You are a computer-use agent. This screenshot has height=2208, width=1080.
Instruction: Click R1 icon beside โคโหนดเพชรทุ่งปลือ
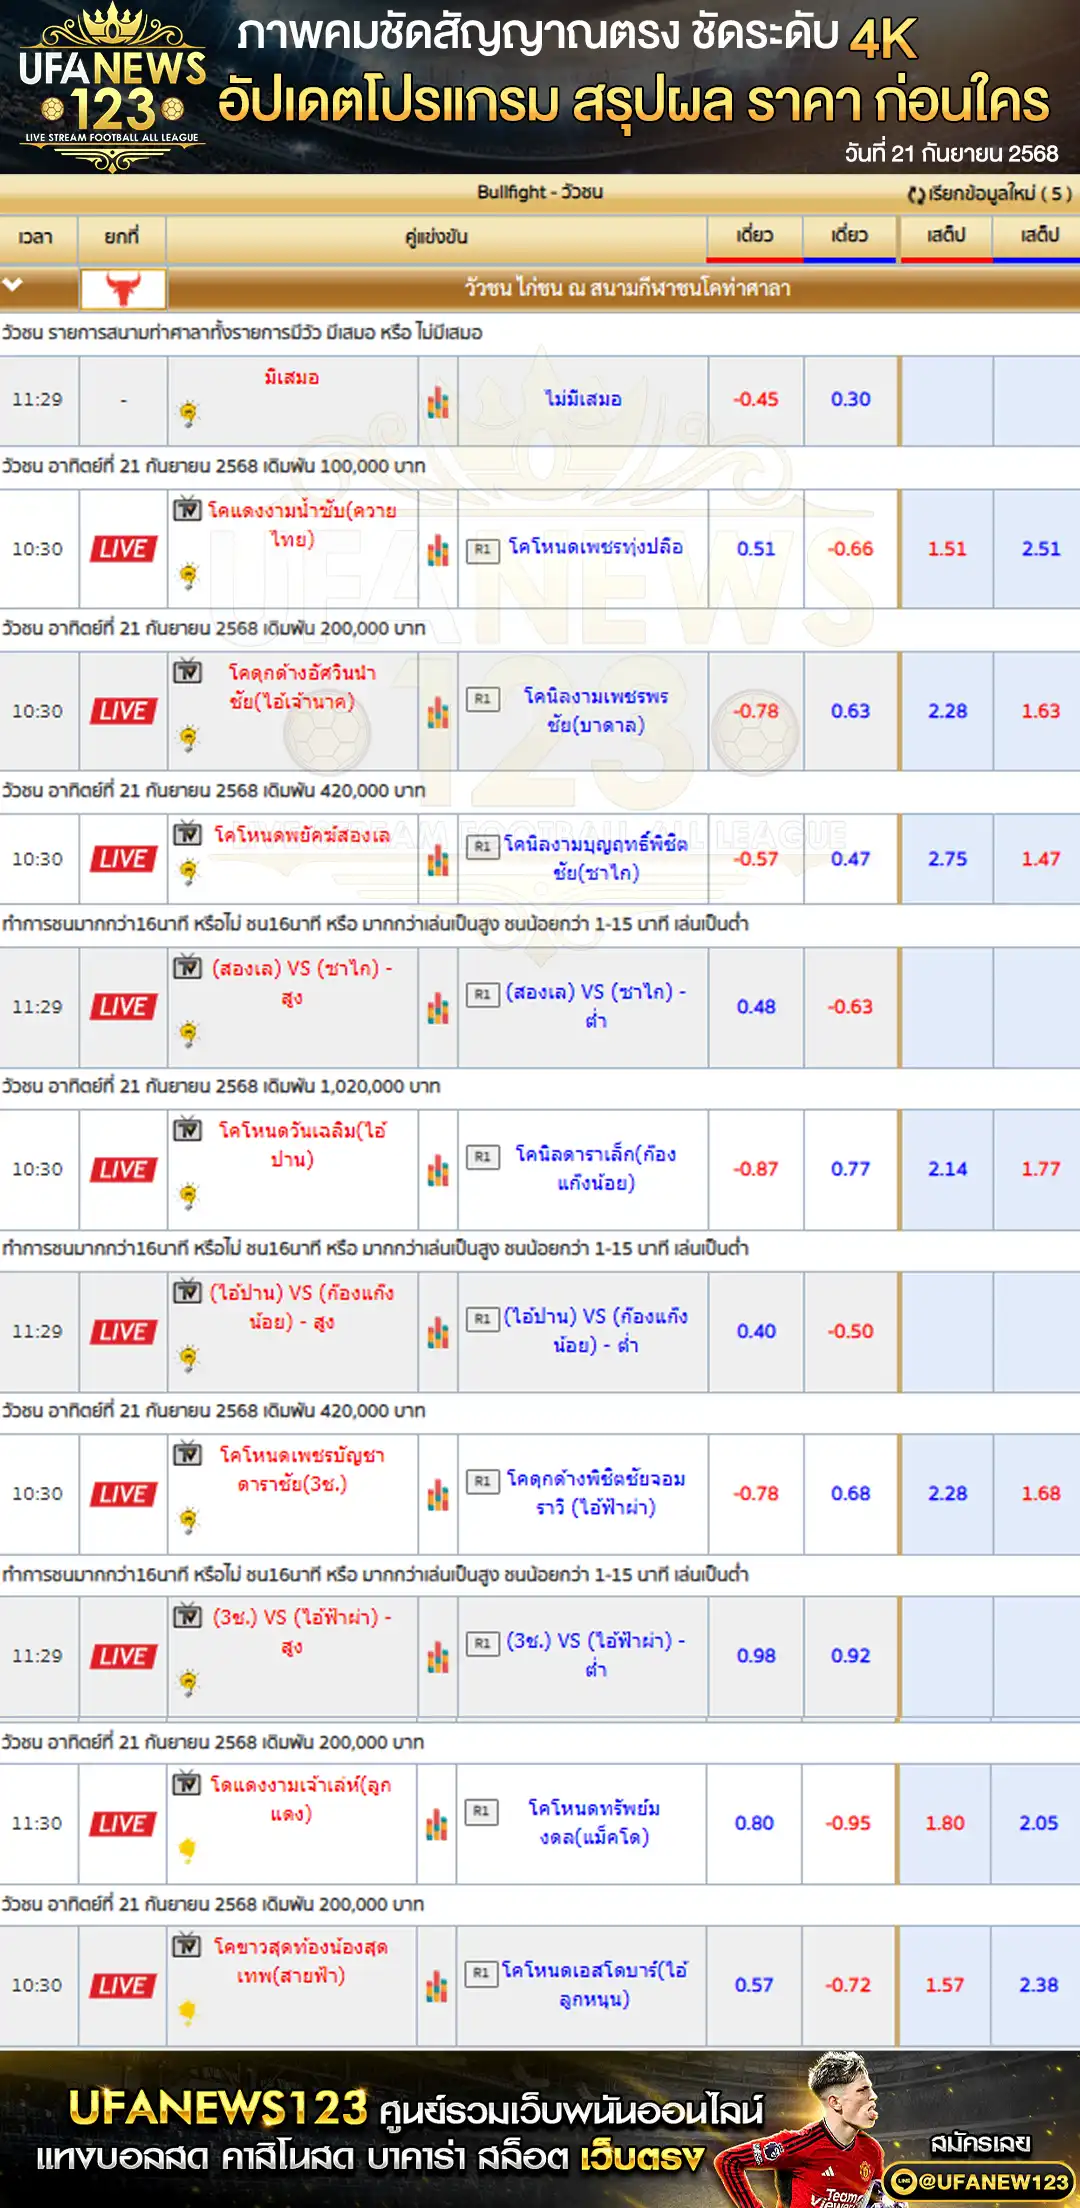pyautogui.click(x=483, y=549)
